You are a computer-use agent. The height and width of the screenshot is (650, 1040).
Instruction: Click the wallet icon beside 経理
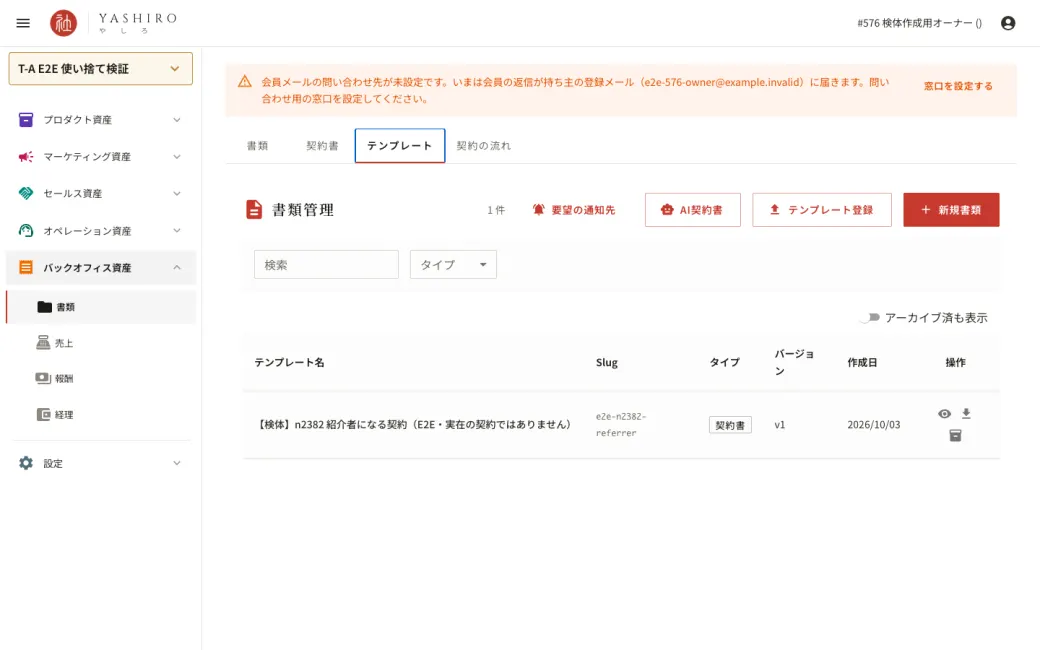point(43,415)
